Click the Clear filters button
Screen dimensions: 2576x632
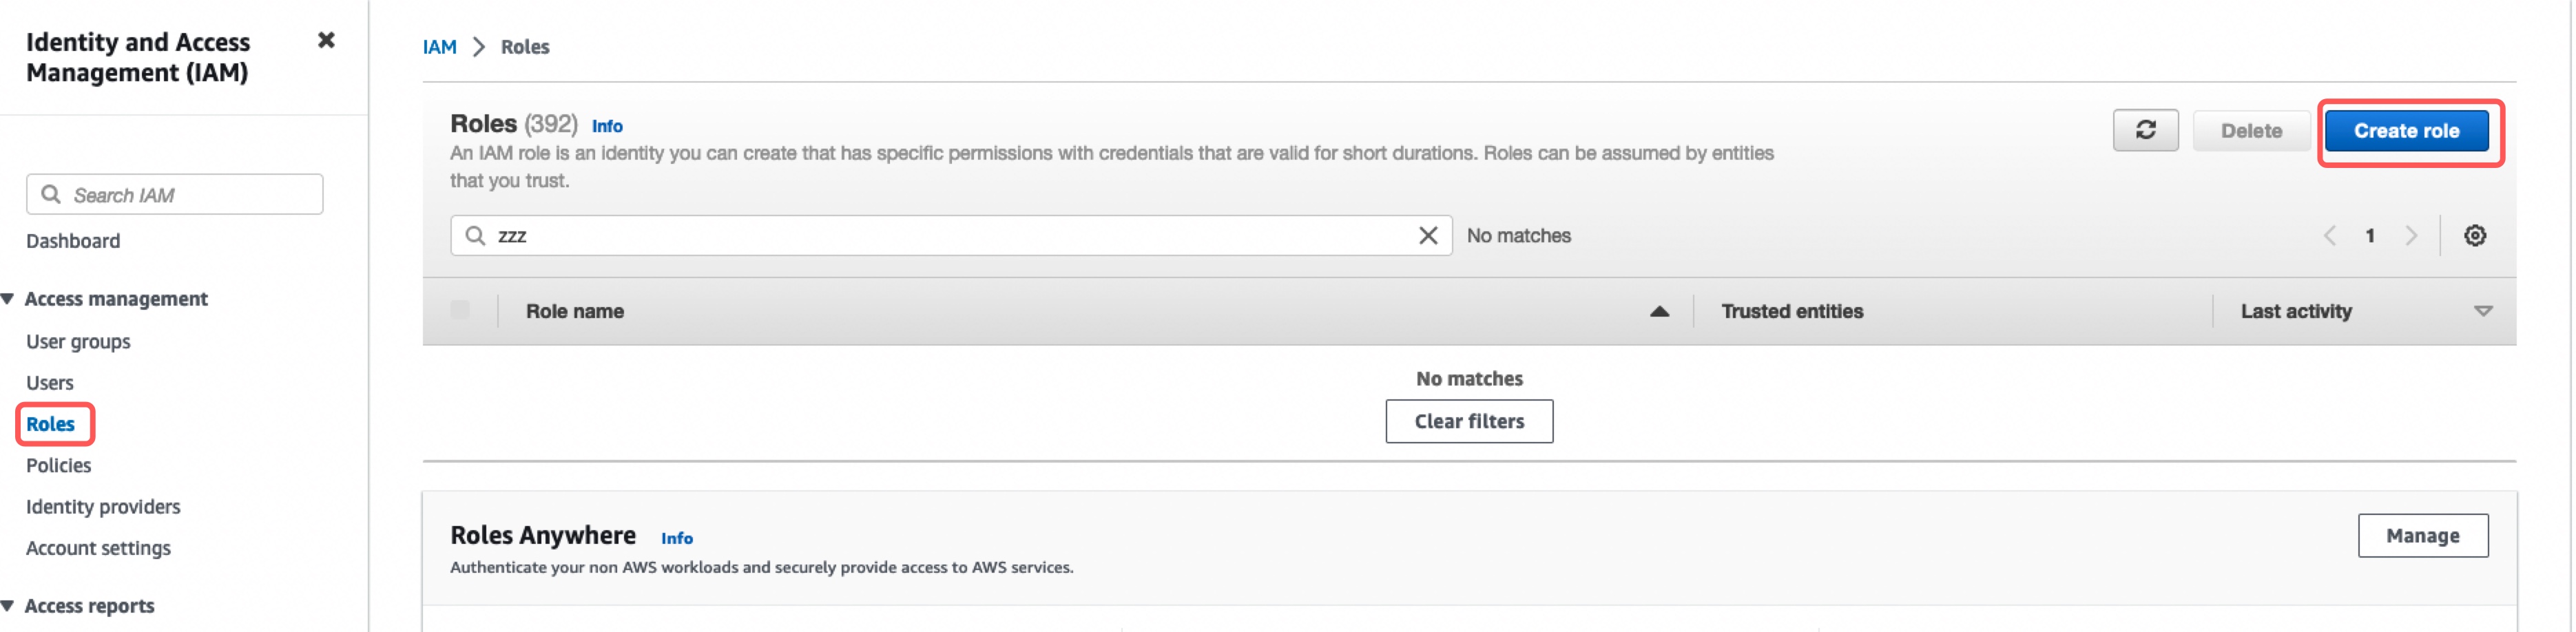(1469, 421)
